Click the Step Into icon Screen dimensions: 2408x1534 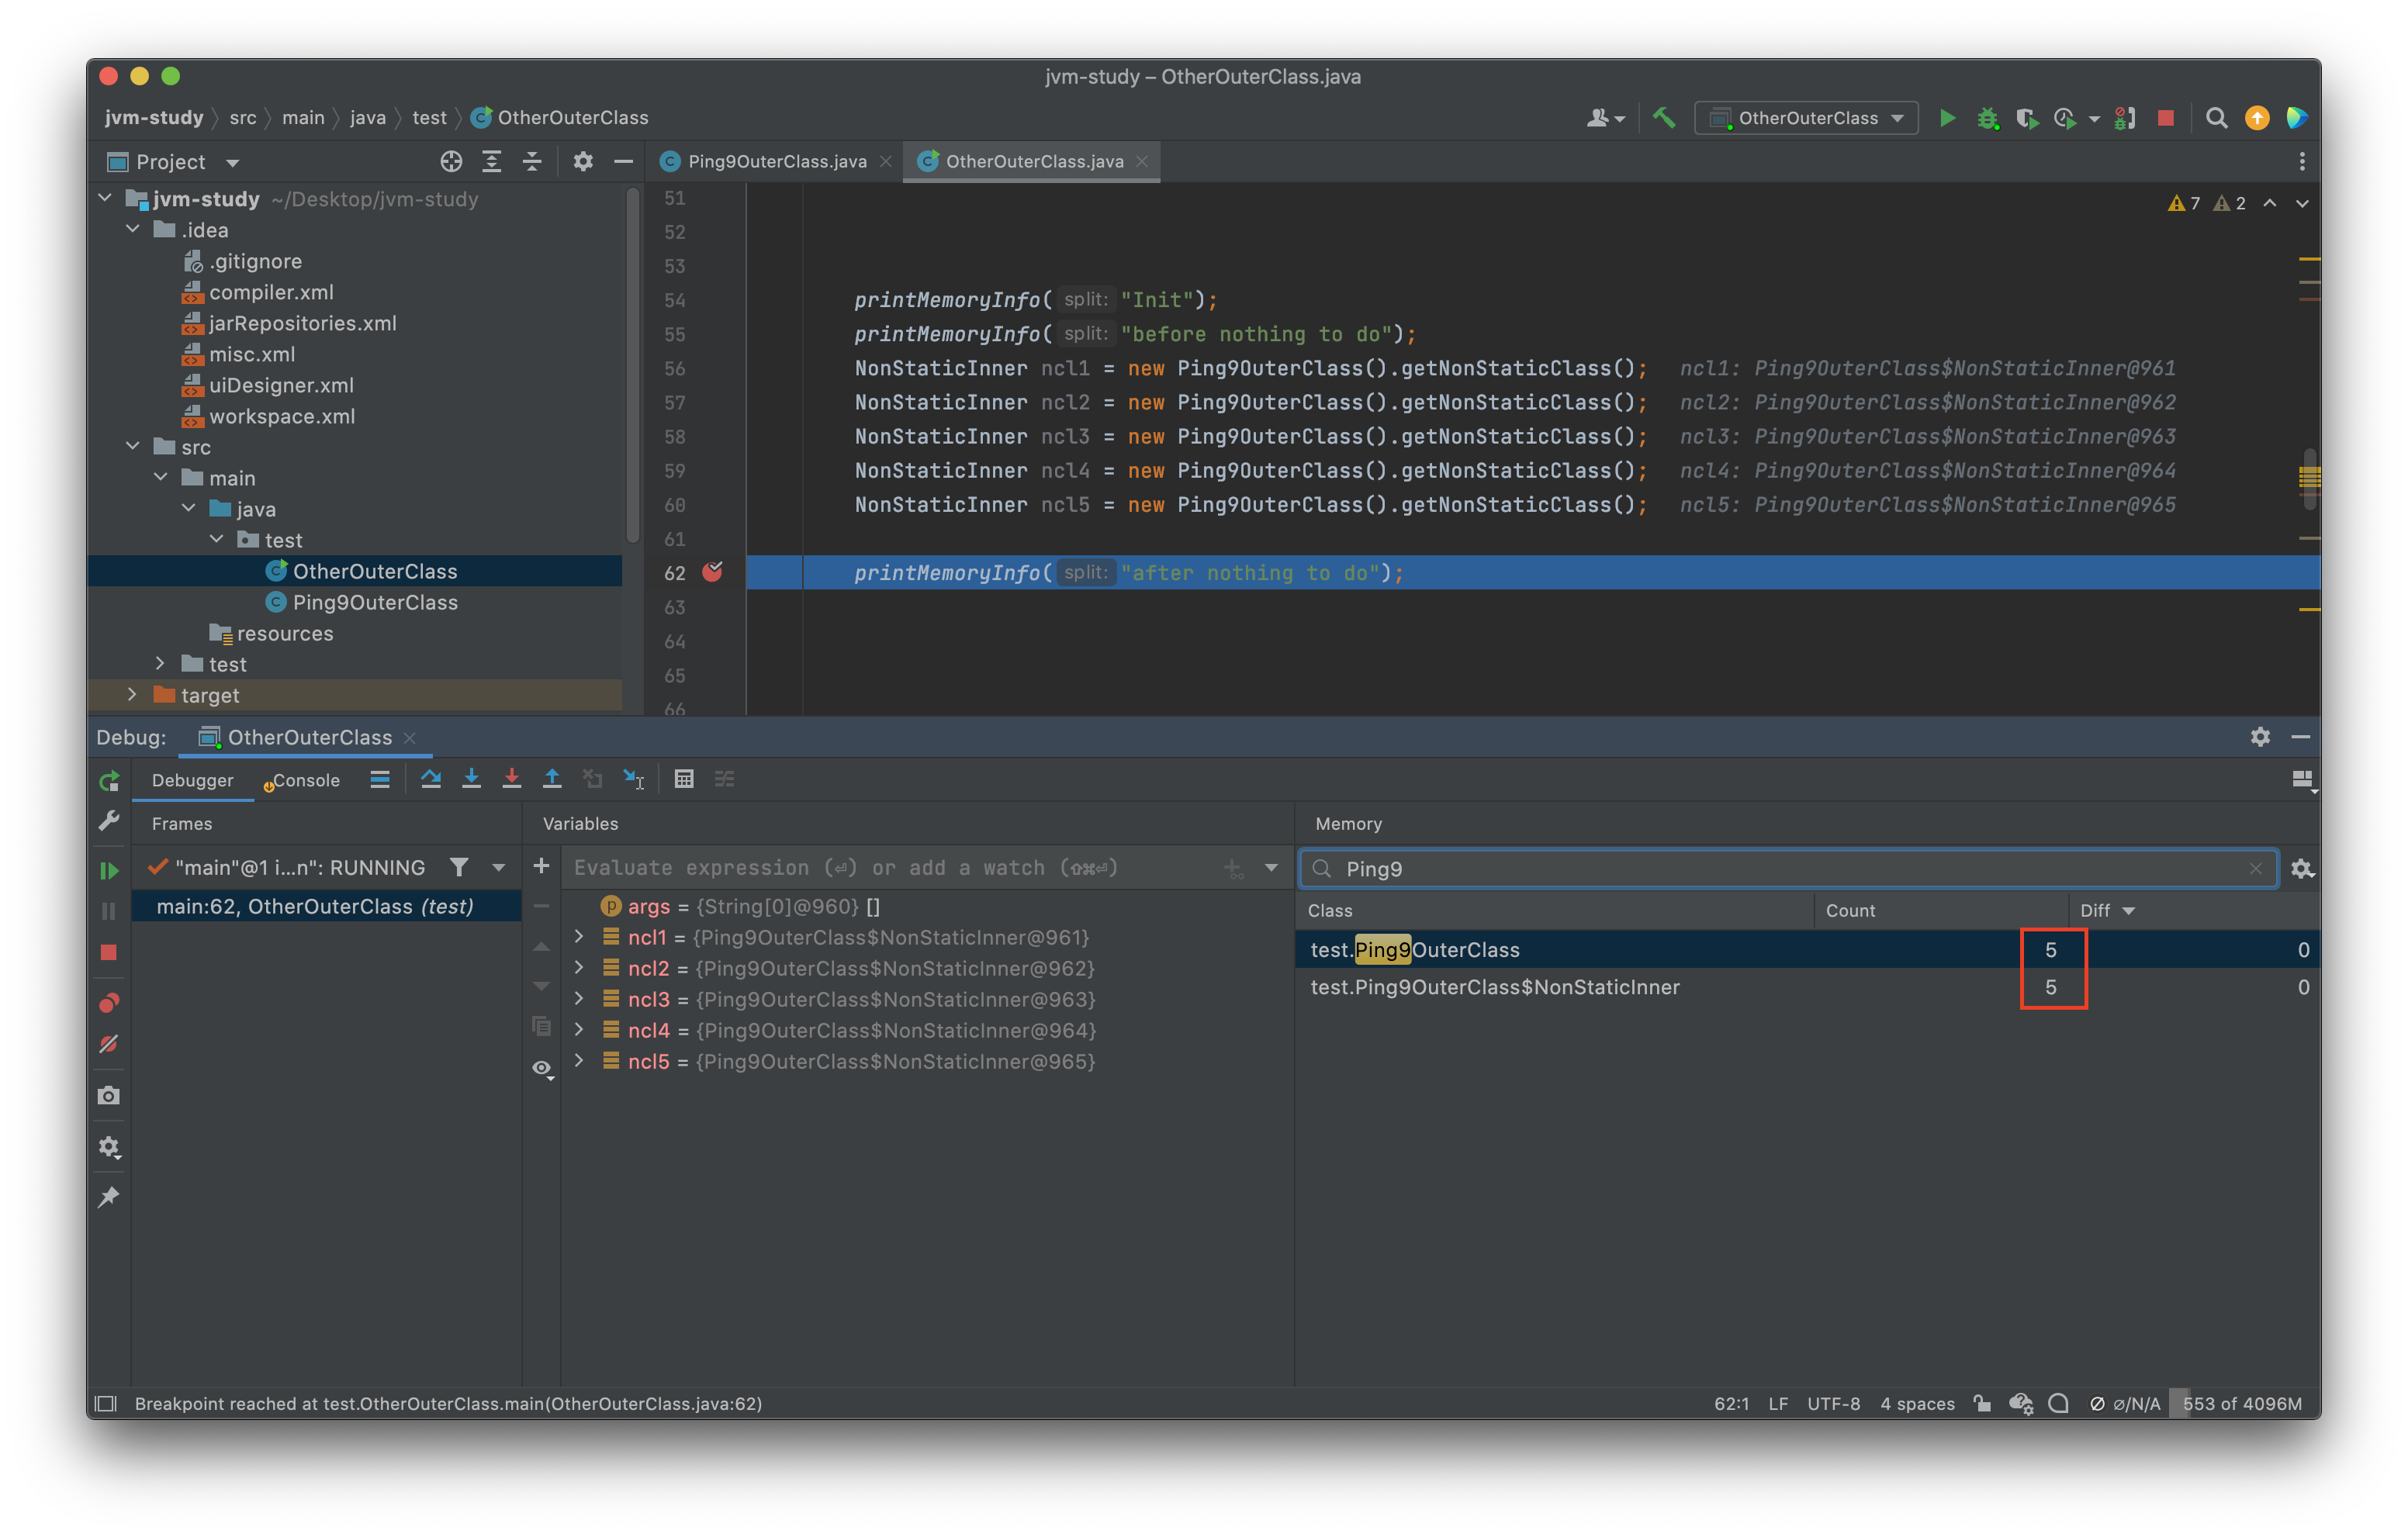tap(471, 779)
